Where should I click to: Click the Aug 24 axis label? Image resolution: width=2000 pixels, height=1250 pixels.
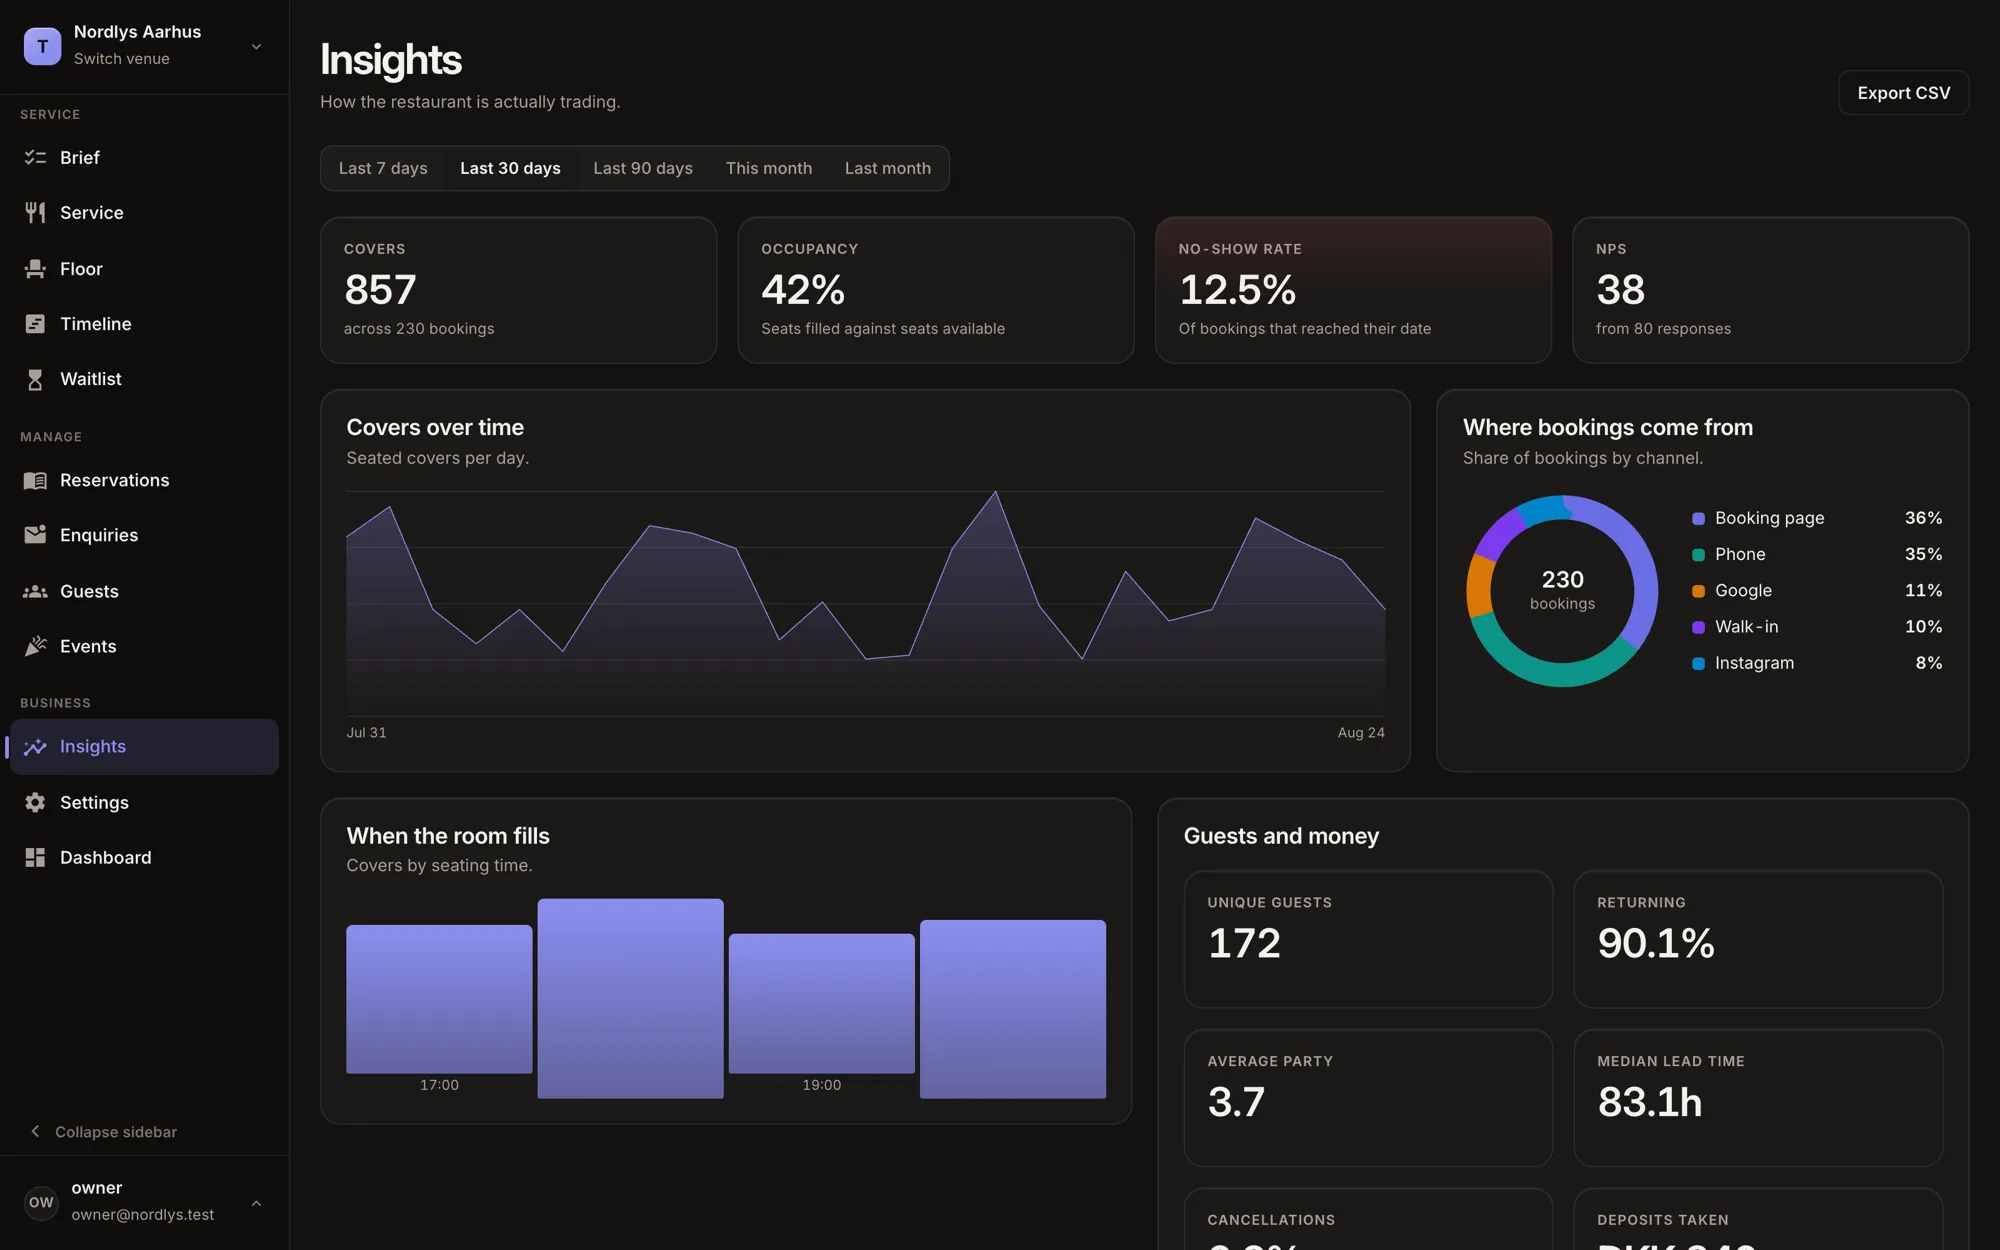pyautogui.click(x=1361, y=732)
